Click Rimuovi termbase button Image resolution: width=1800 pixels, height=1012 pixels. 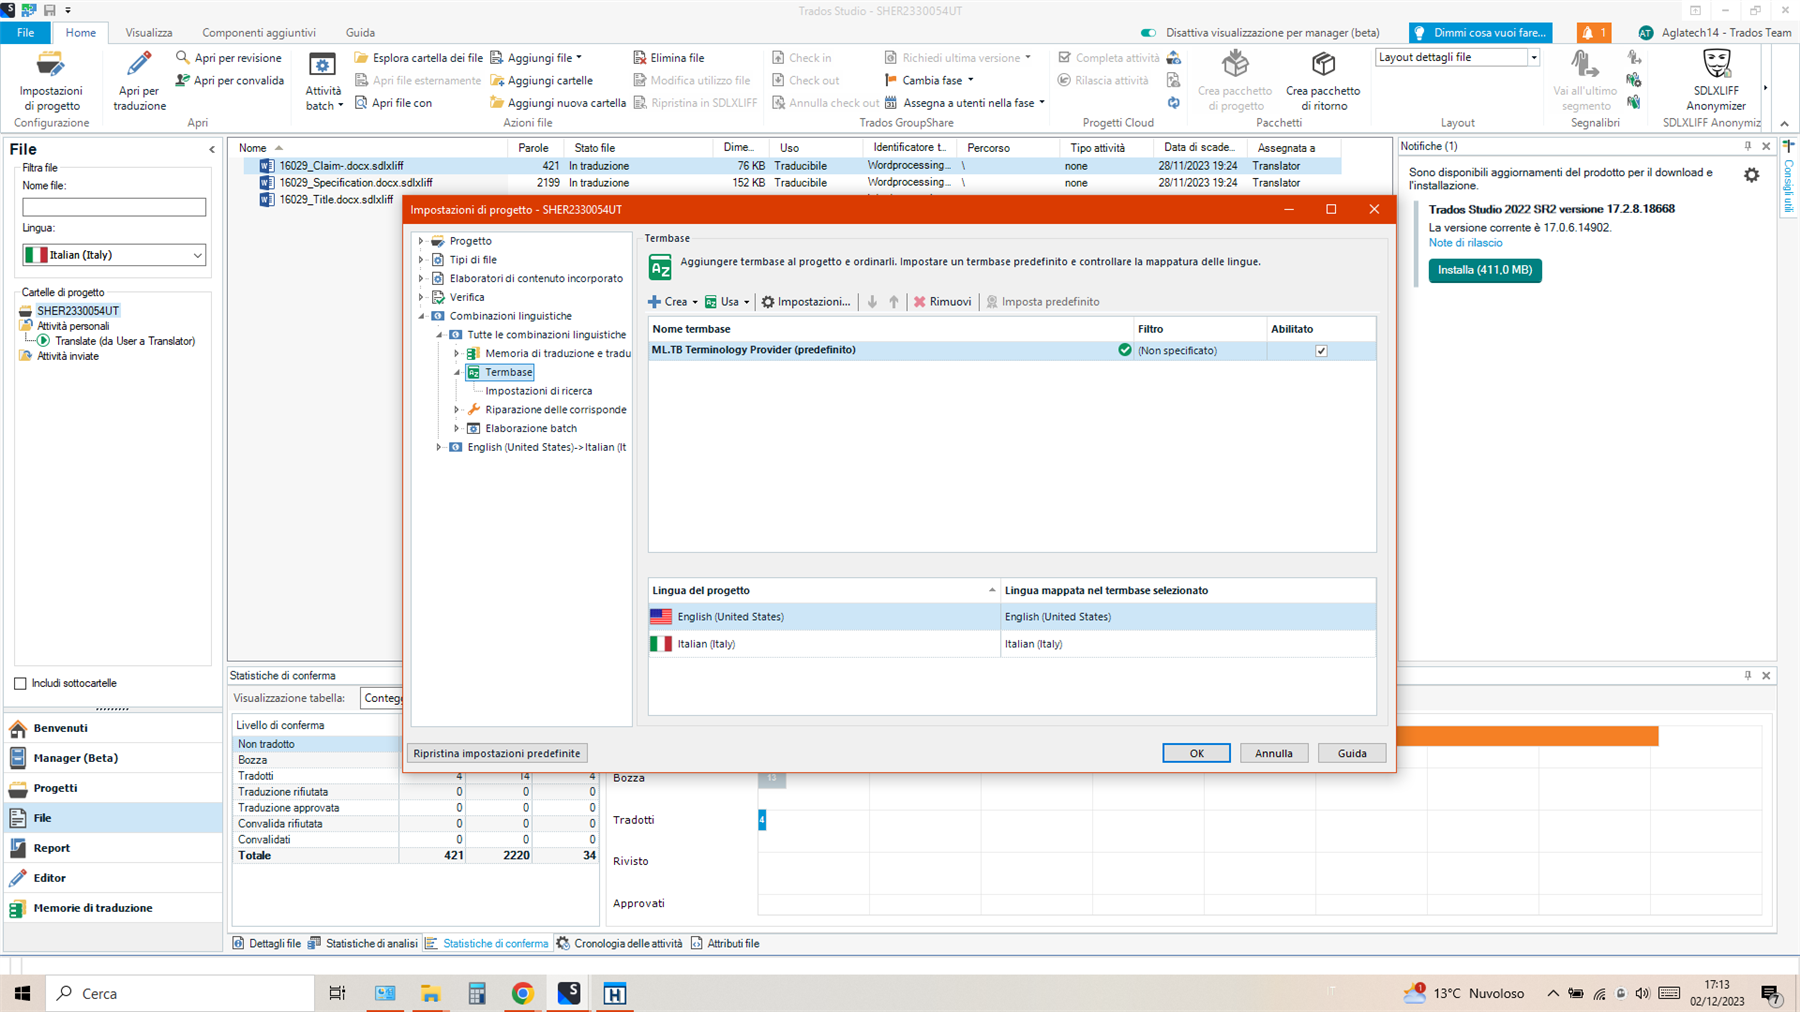[942, 301]
